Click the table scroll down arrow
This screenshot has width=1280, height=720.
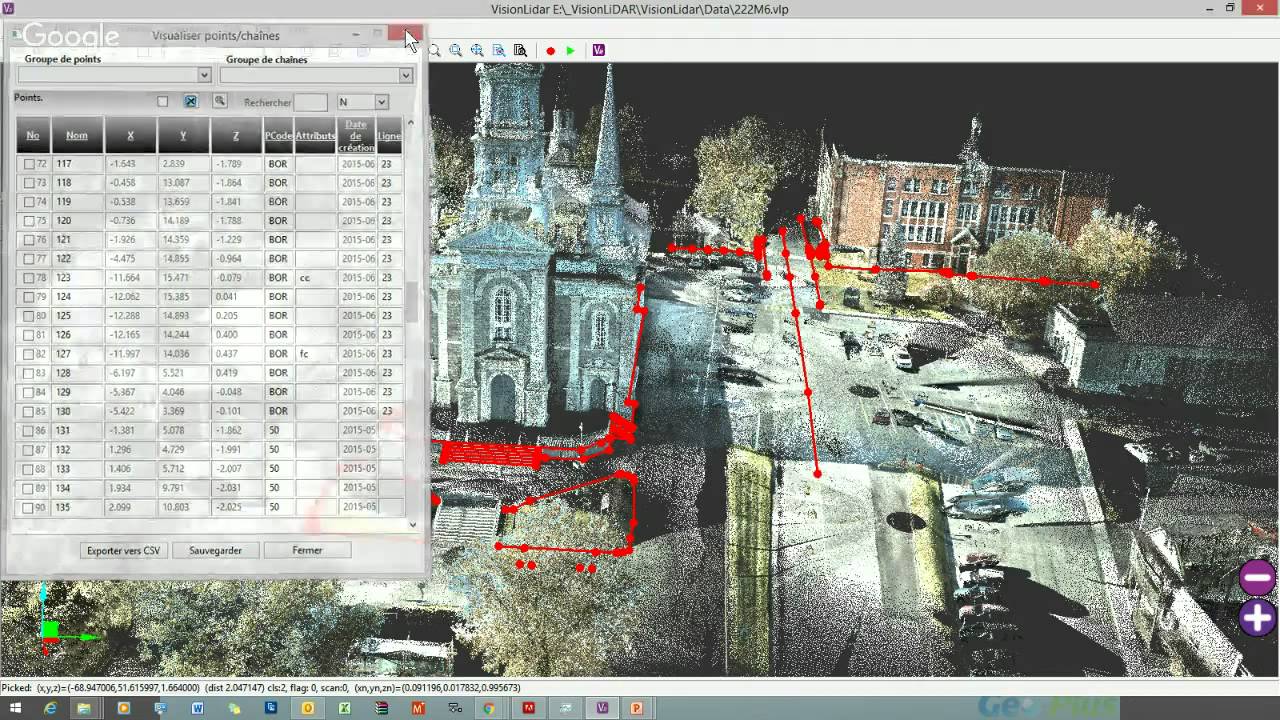412,524
